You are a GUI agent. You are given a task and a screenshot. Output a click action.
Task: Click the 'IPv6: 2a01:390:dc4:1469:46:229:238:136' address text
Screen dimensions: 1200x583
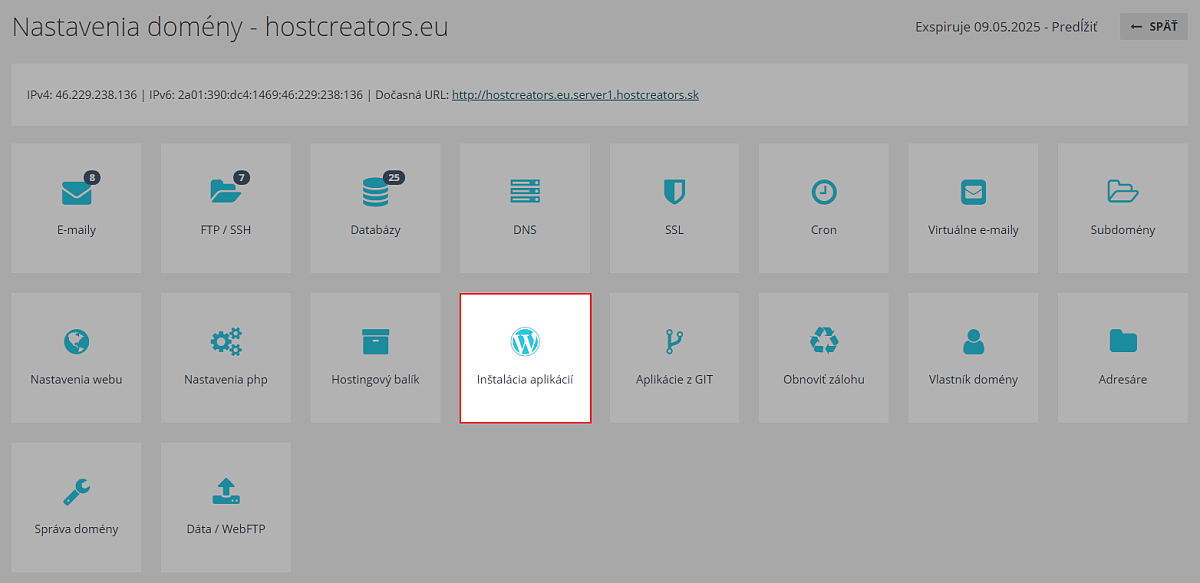[x=256, y=95]
